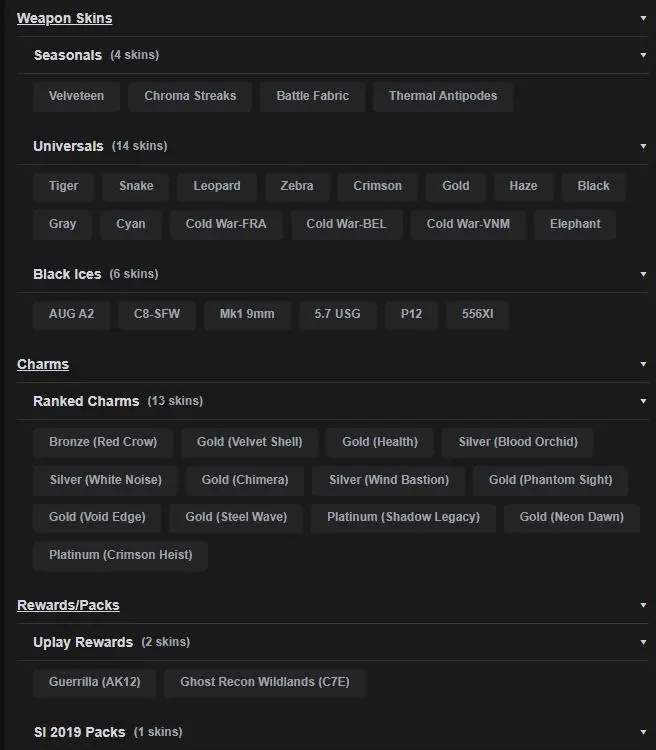
Task: Select the Mk1 9mm Black Ice tag
Action: coord(247,314)
